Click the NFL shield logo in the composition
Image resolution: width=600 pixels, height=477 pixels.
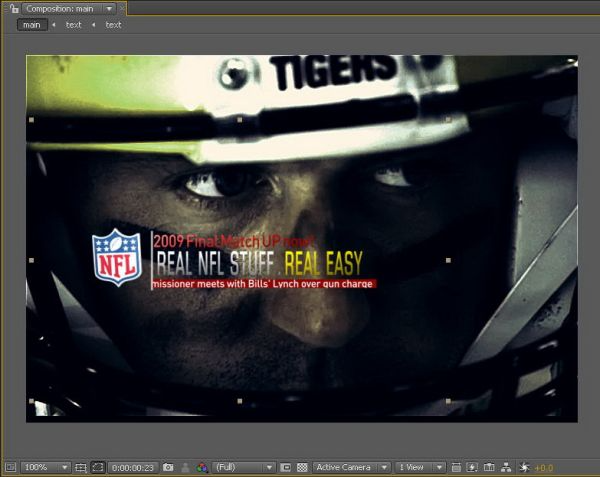tap(117, 257)
